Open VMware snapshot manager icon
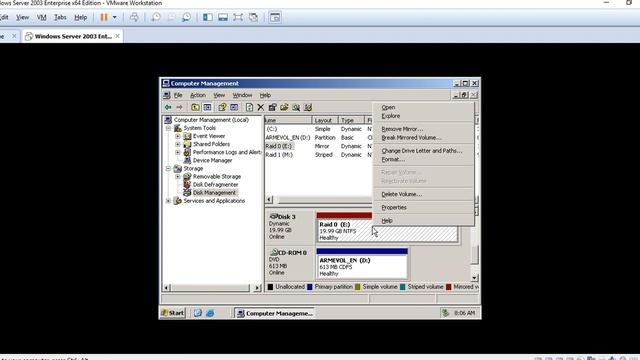This screenshot has width=640, height=360. [187, 17]
